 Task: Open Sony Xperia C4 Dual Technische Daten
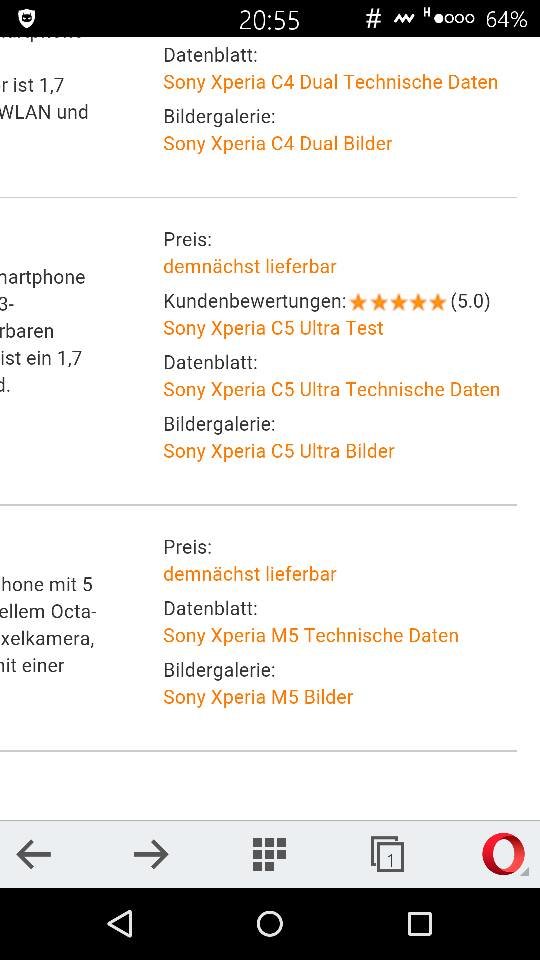pyautogui.click(x=331, y=83)
